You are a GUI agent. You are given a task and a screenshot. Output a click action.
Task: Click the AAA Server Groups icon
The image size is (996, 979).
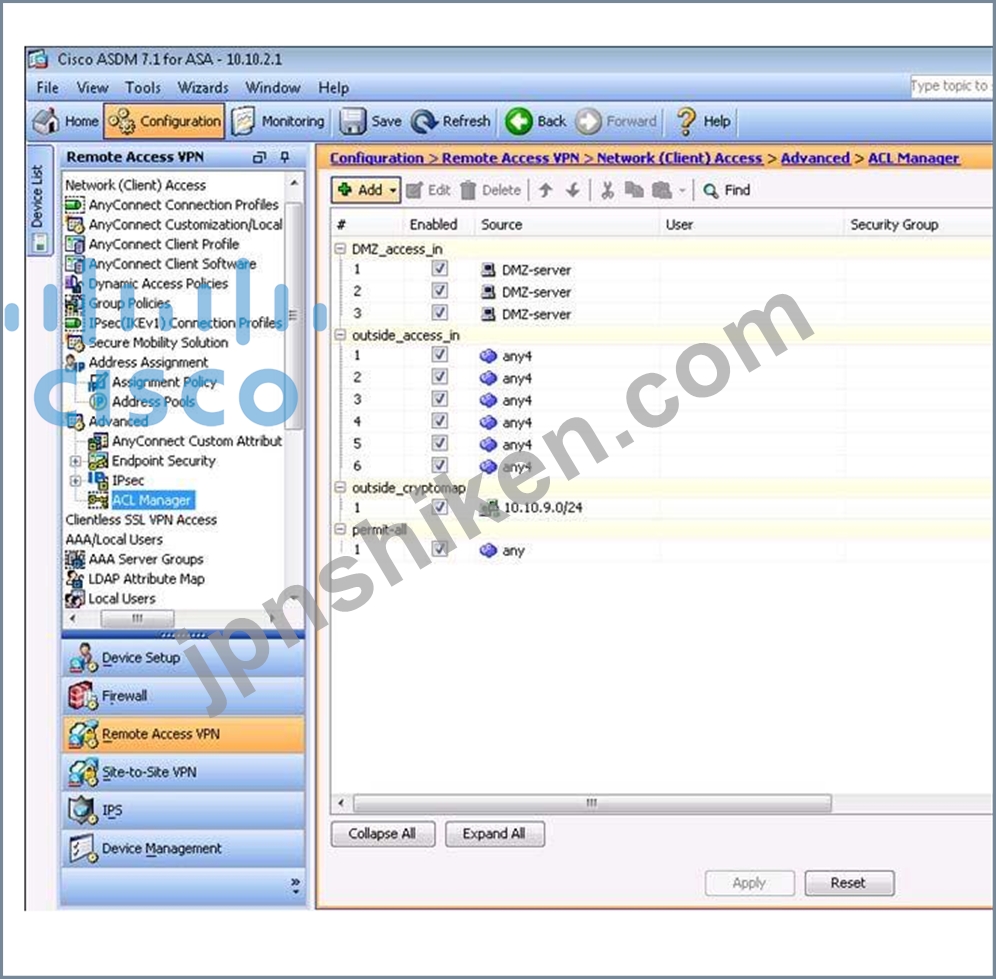coord(74,559)
